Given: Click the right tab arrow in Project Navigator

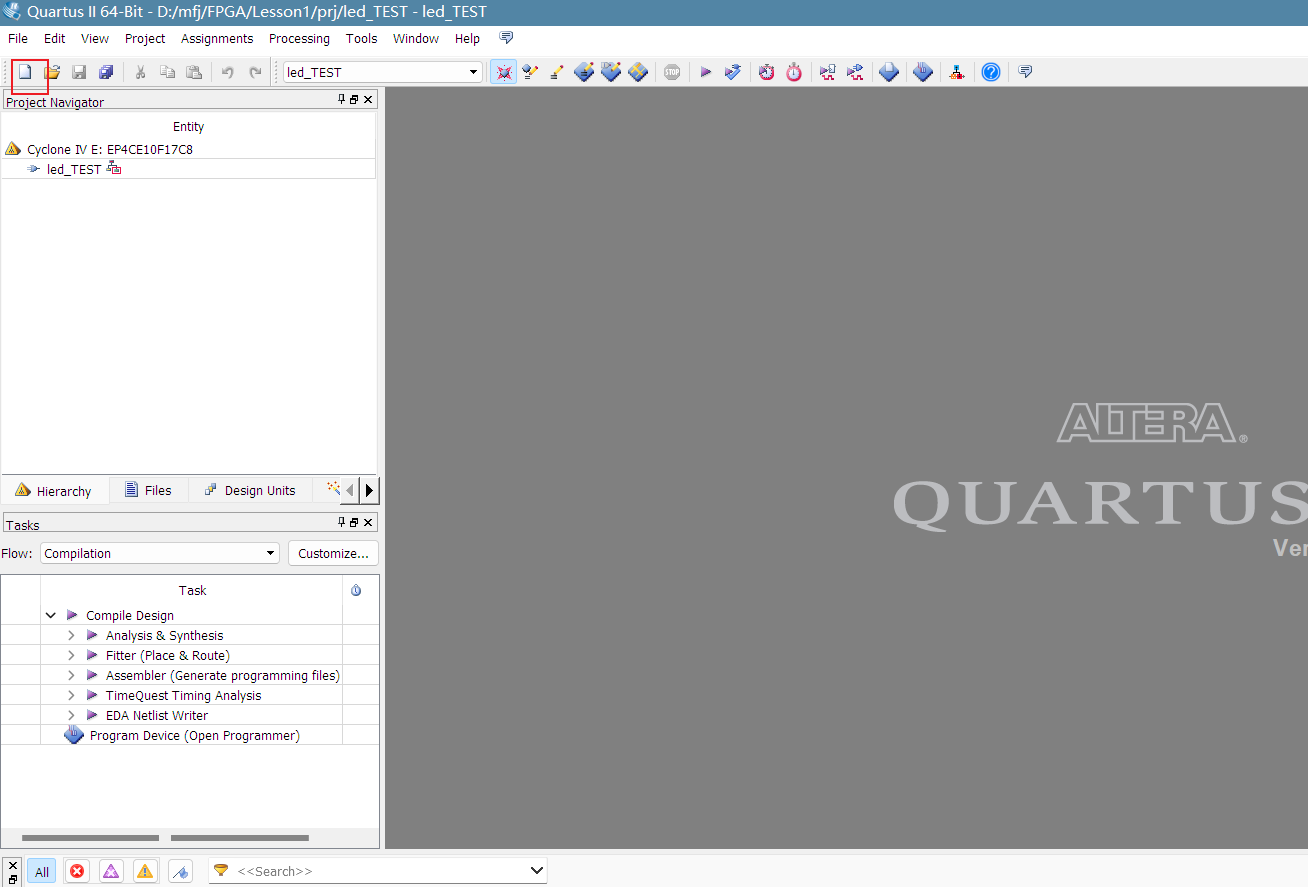Looking at the screenshot, I should pyautogui.click(x=369, y=490).
